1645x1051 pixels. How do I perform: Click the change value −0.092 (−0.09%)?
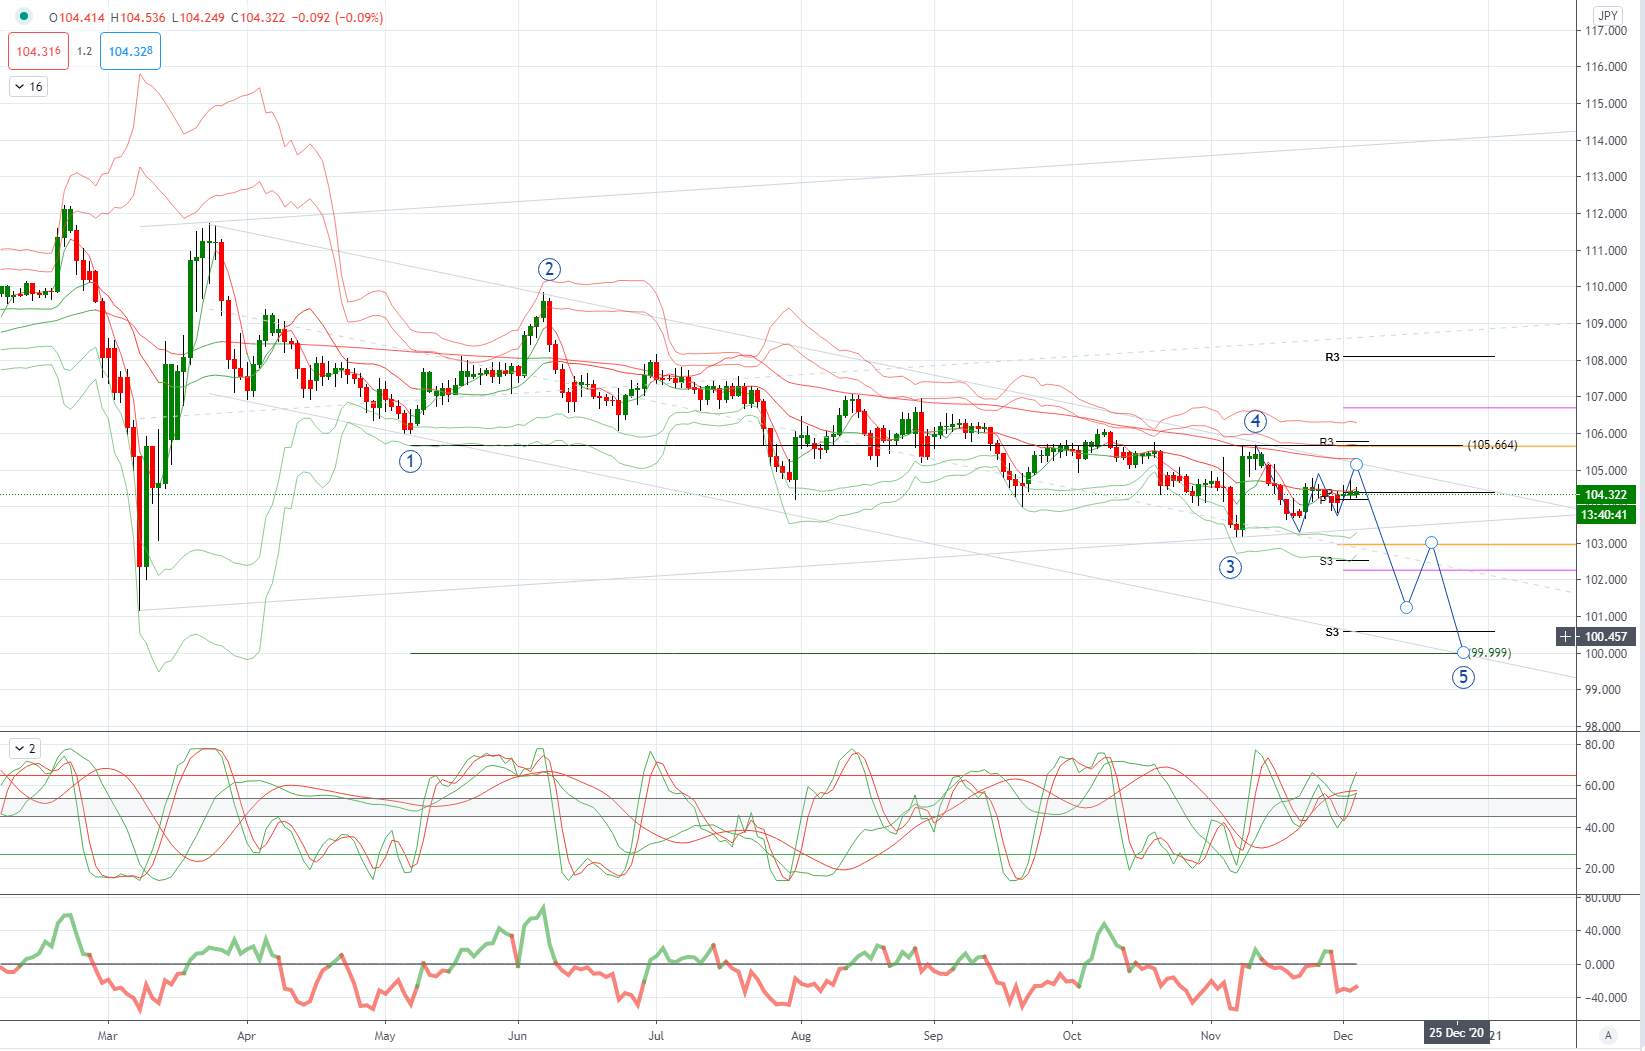pos(335,17)
